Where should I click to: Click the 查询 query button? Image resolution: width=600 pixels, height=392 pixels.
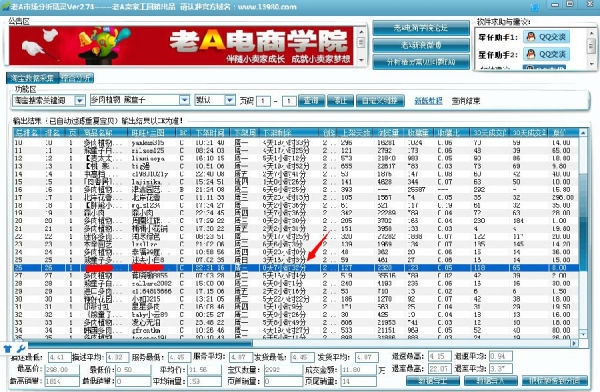coord(311,101)
